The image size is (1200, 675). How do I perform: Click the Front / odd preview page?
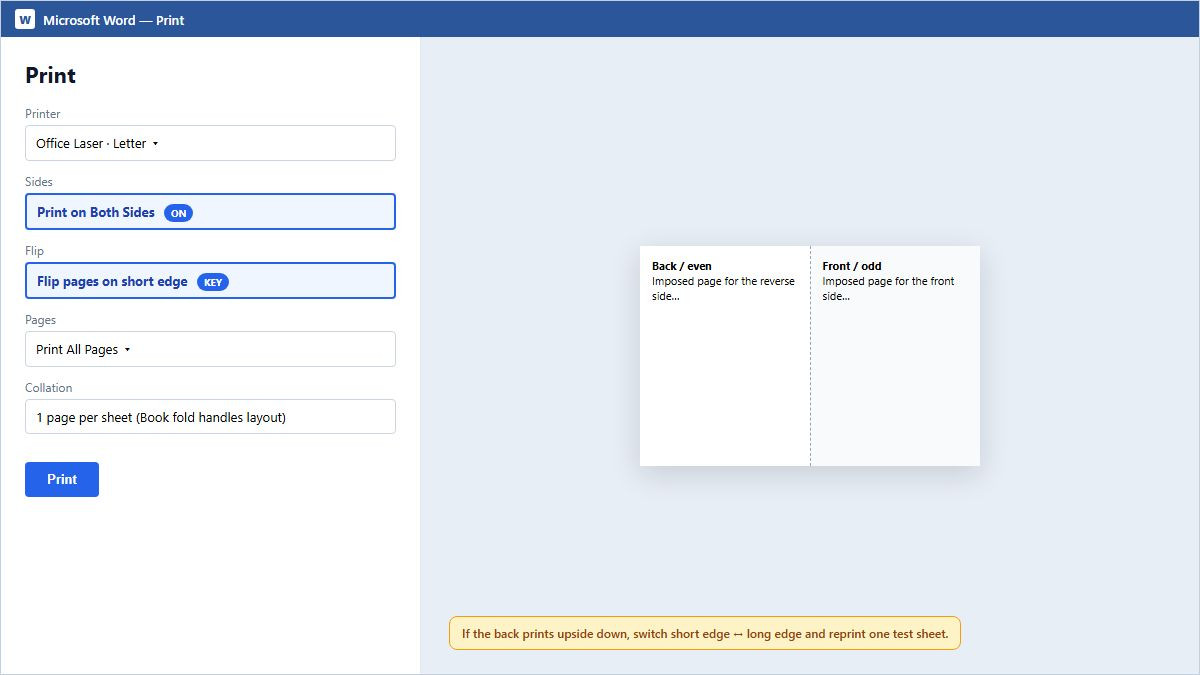pos(895,356)
